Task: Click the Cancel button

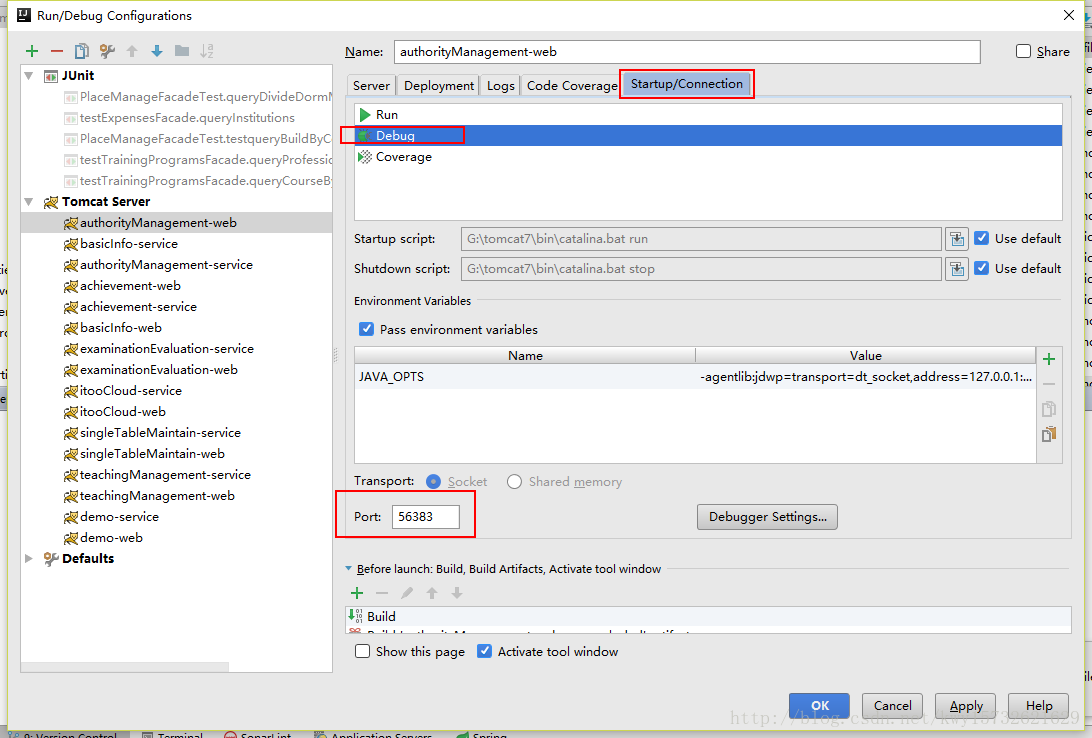Action: point(892,705)
